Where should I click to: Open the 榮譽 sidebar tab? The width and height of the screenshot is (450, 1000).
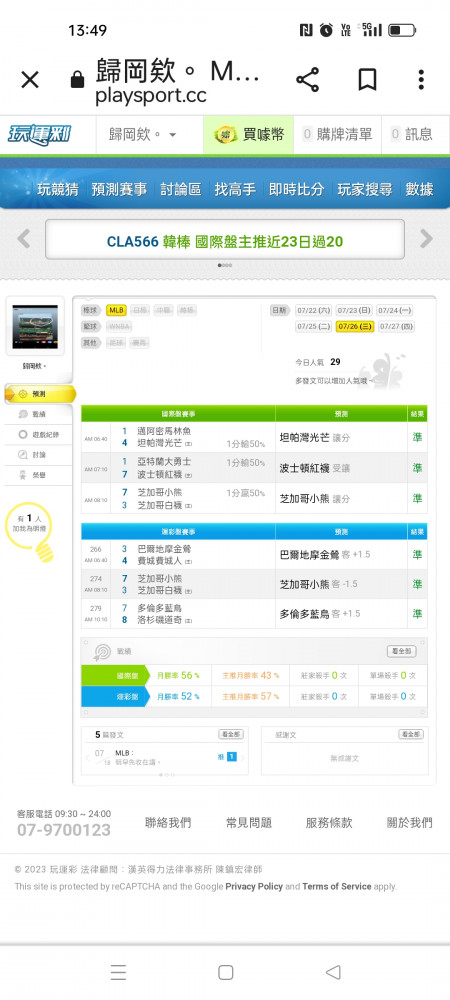click(38, 475)
